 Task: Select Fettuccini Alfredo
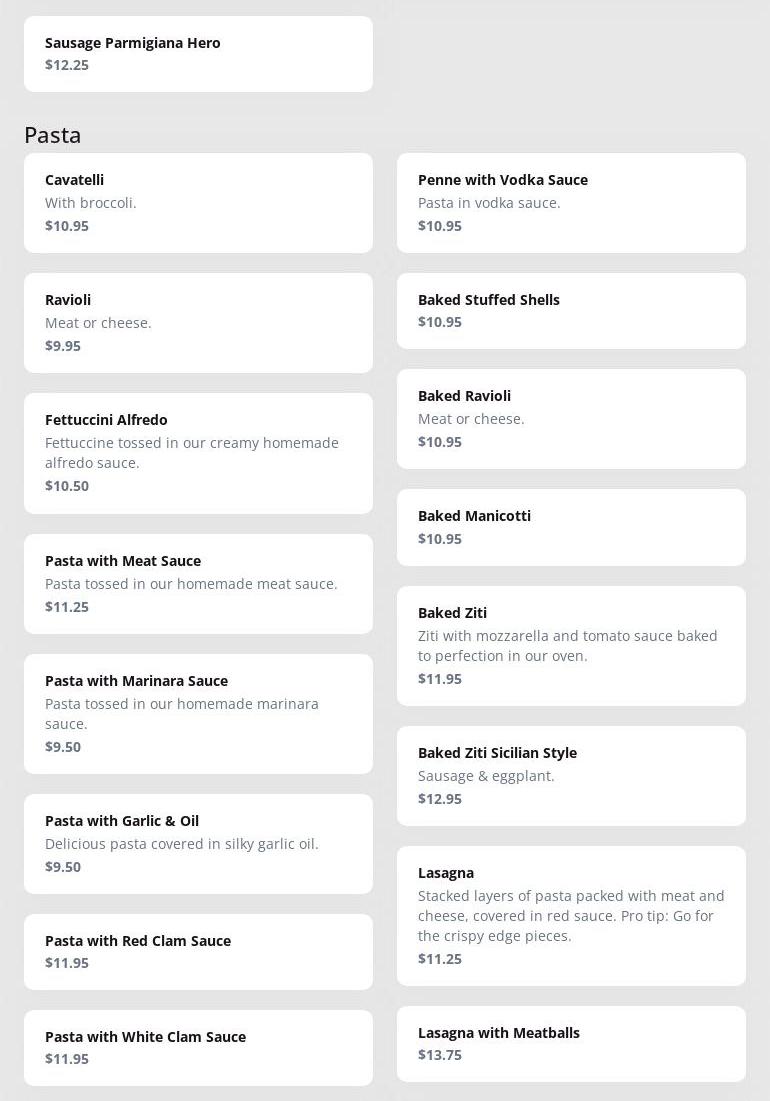[x=198, y=453]
